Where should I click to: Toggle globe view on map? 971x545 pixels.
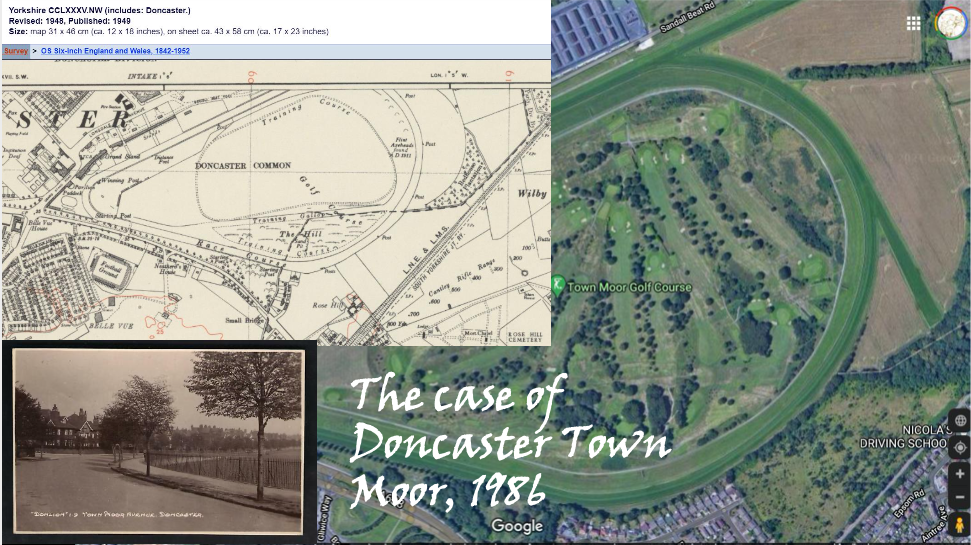click(x=959, y=421)
